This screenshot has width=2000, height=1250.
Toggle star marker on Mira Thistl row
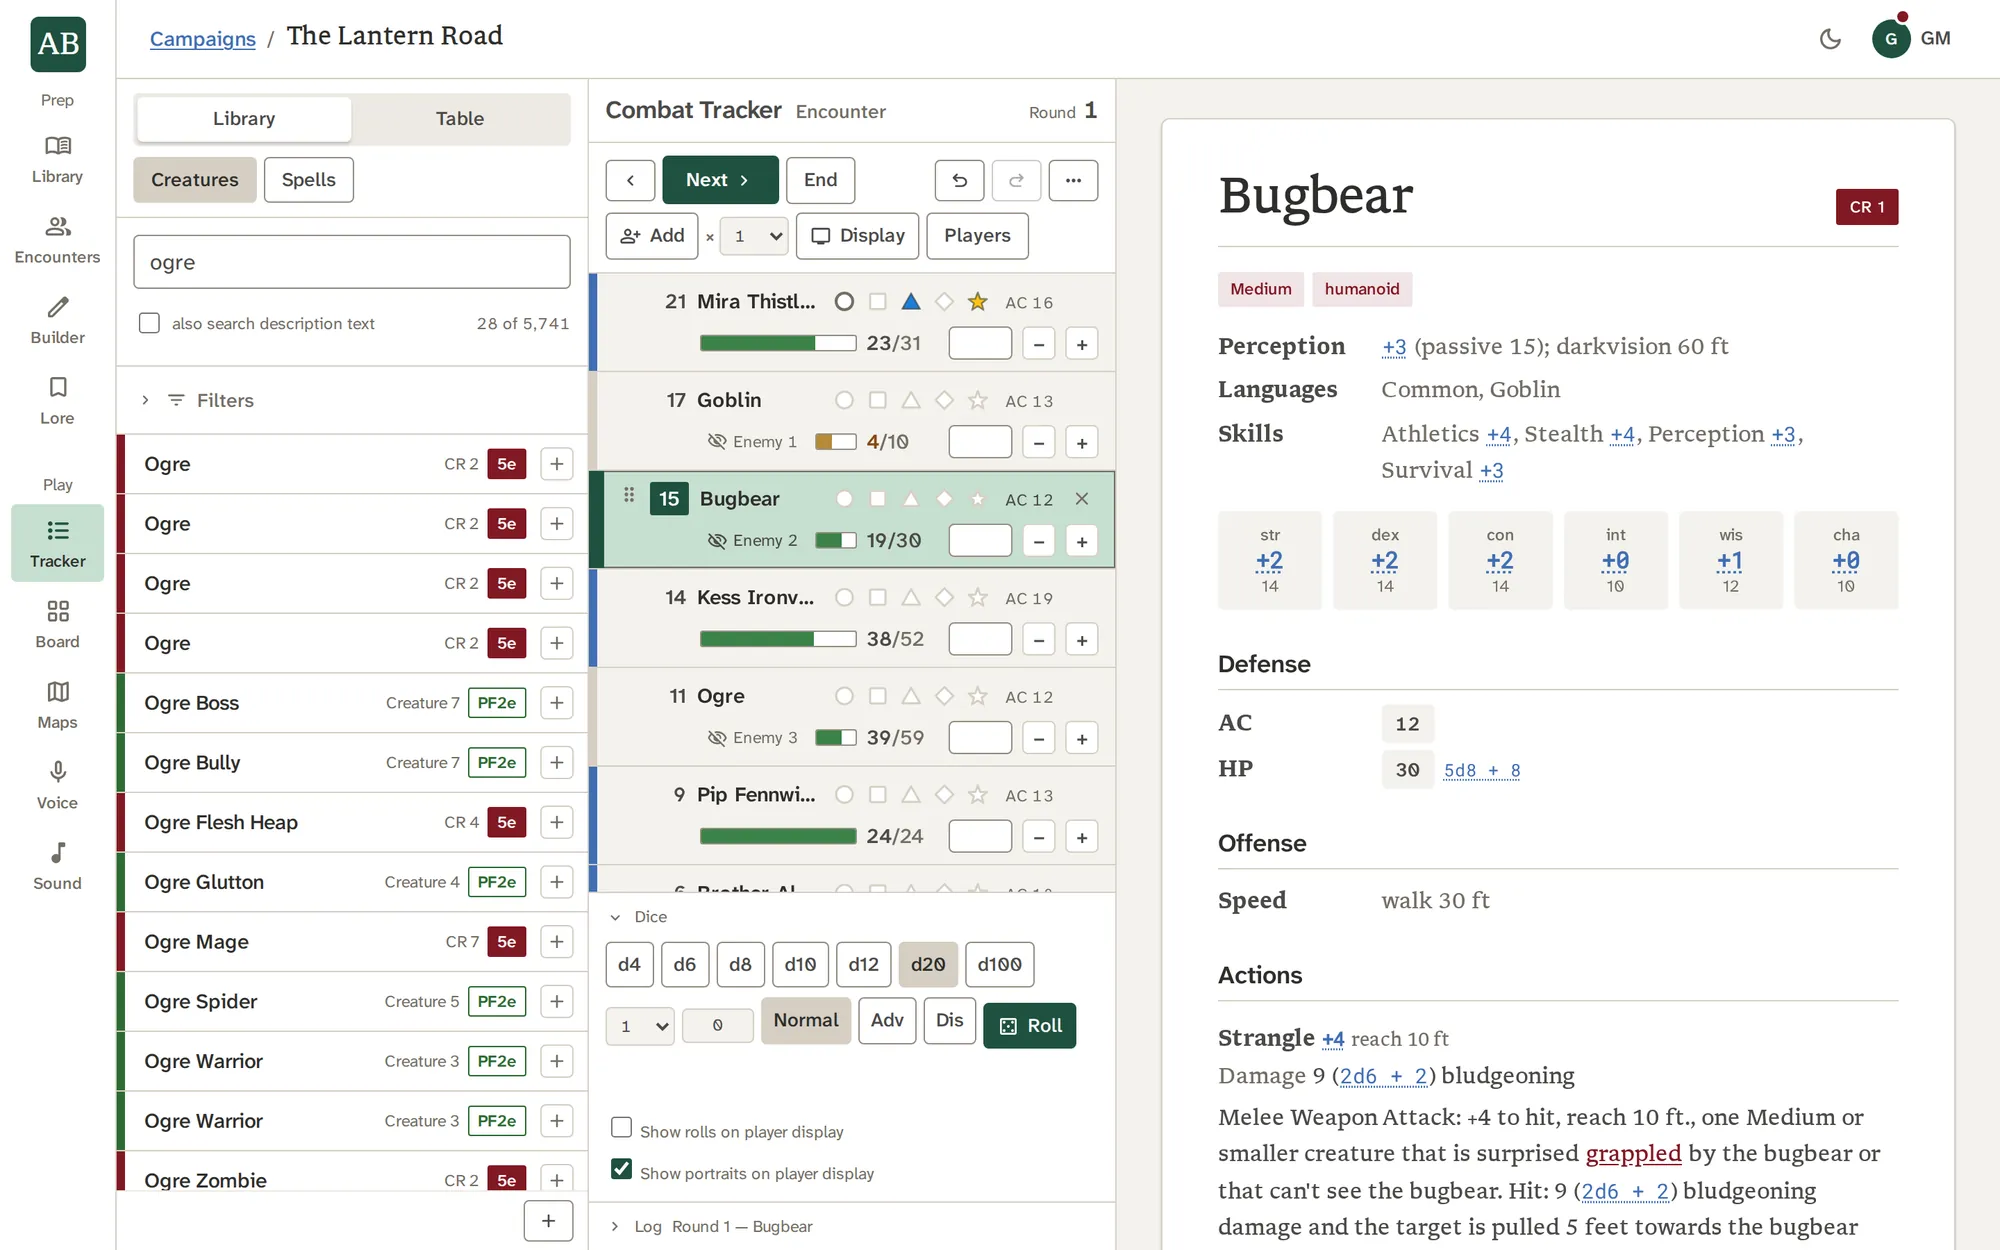point(977,302)
